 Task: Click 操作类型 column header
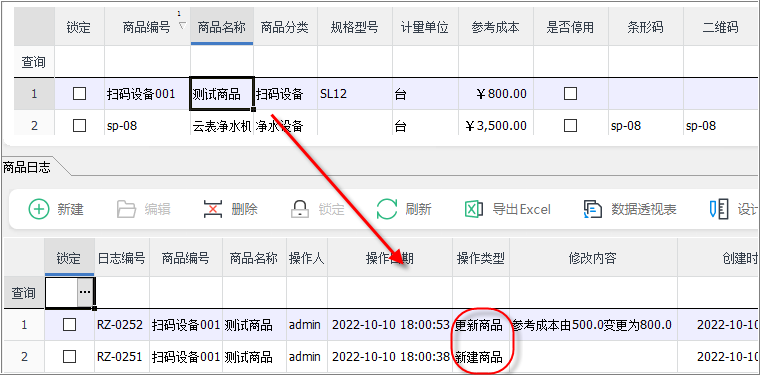click(481, 258)
